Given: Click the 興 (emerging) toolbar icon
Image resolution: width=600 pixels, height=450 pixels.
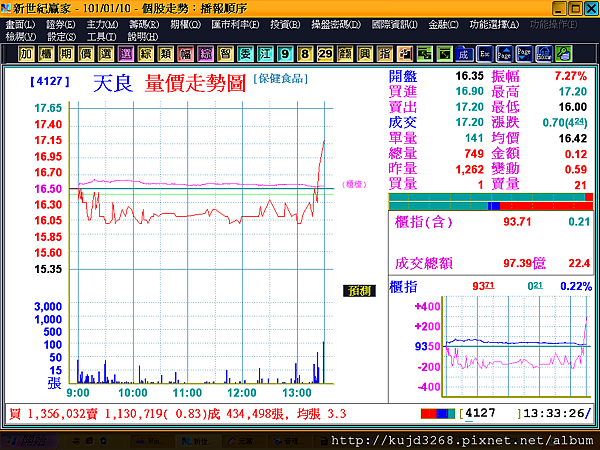Looking at the screenshot, I should coord(365,54).
